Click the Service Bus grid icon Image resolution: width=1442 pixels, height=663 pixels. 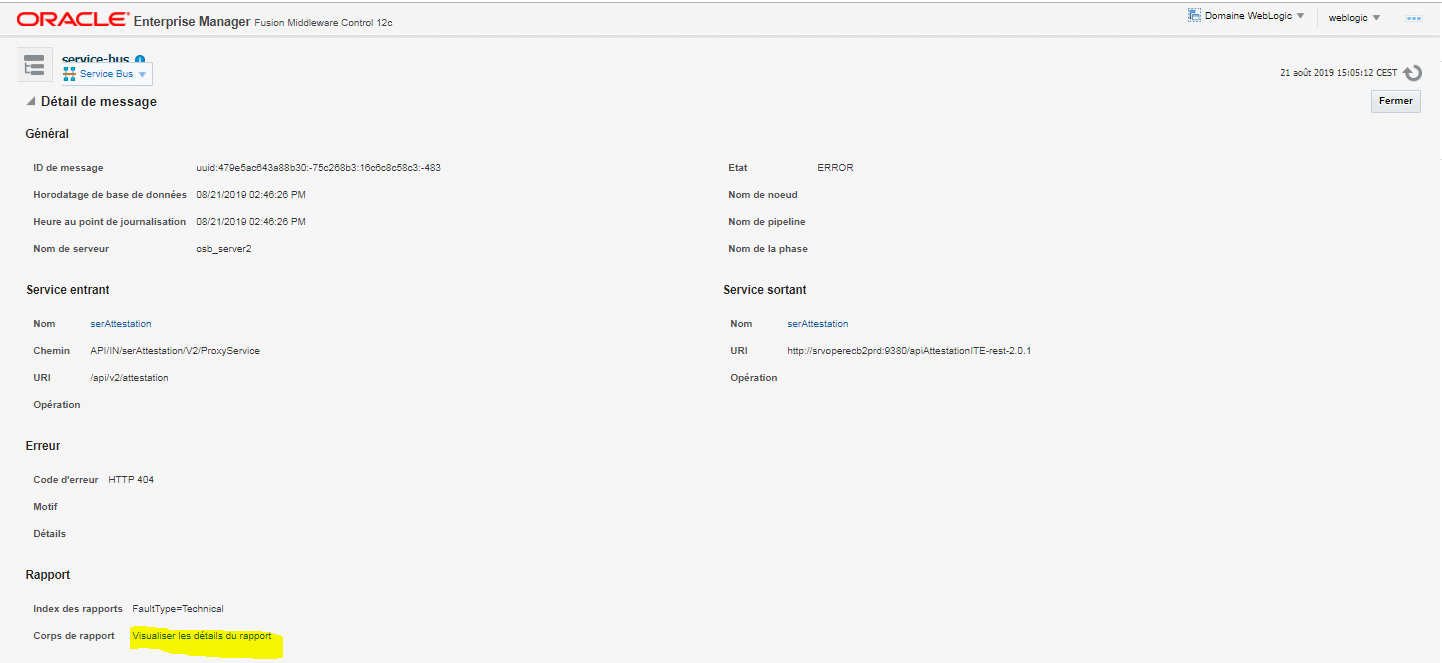click(x=70, y=74)
